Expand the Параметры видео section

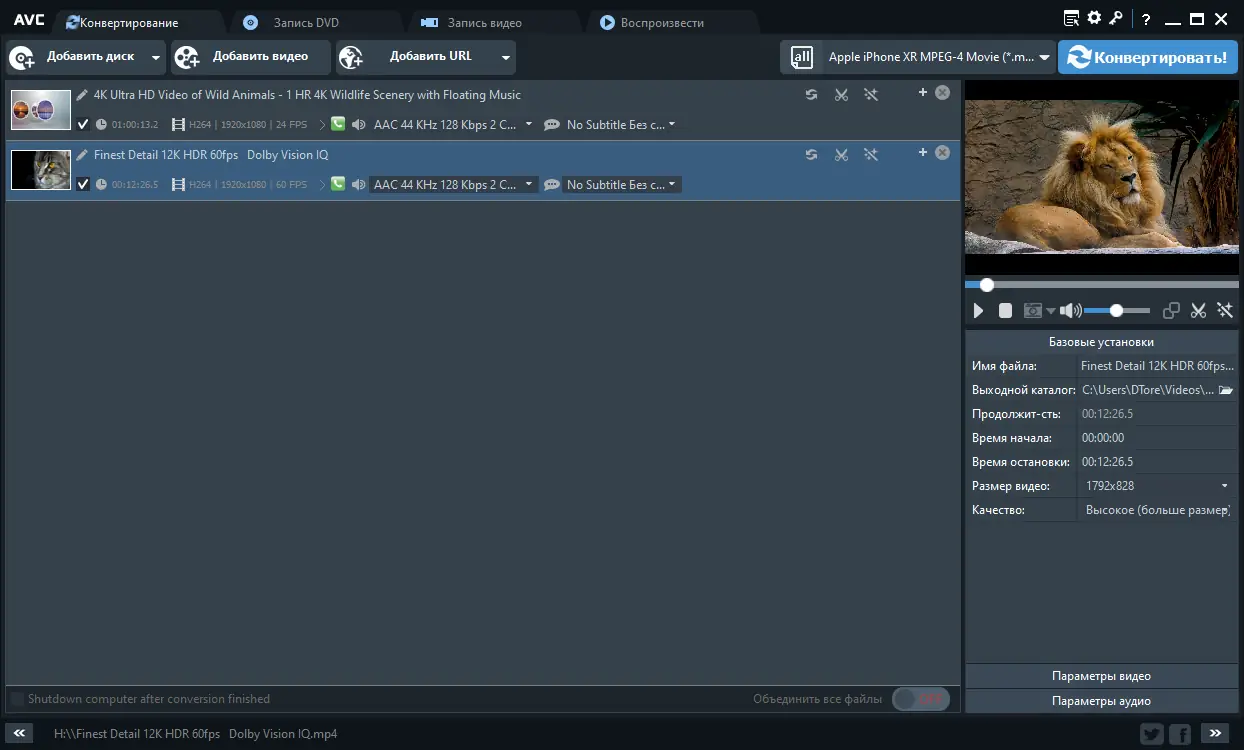1101,676
